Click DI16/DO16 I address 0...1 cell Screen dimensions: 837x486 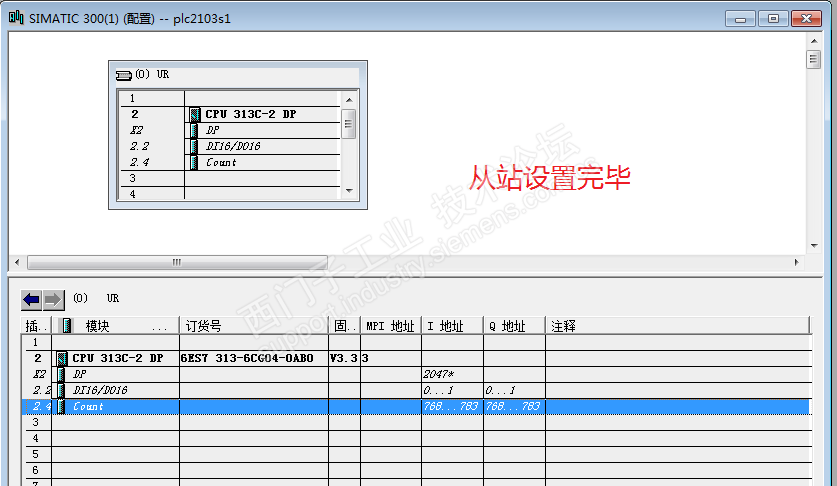[453, 390]
